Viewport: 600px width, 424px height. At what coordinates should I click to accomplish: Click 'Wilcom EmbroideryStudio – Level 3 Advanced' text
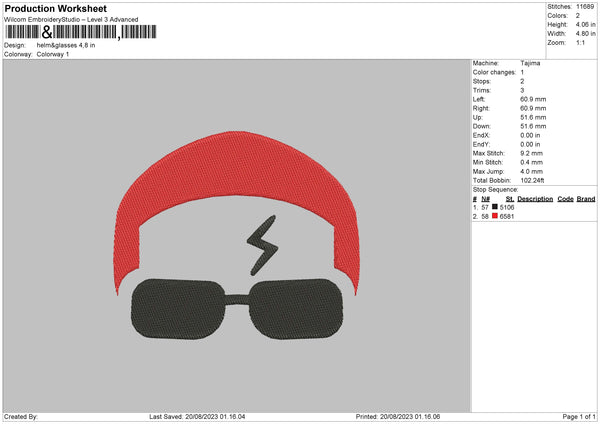pos(71,20)
